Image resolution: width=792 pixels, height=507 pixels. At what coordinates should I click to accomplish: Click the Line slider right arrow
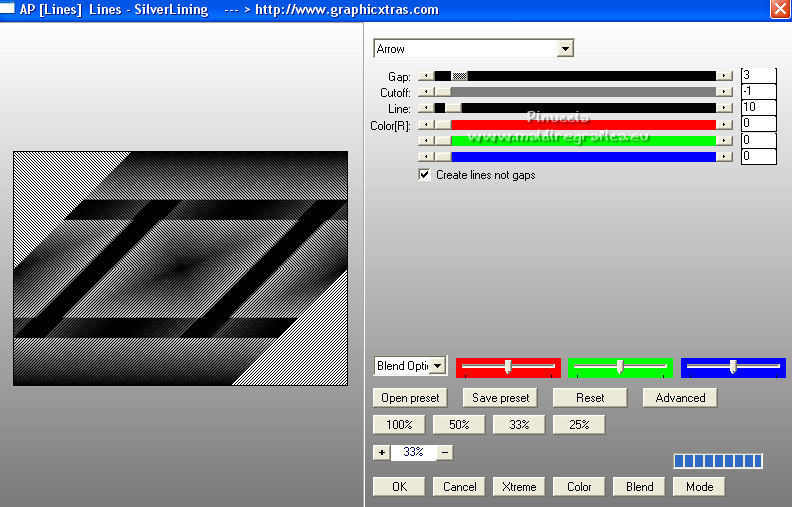coord(724,108)
